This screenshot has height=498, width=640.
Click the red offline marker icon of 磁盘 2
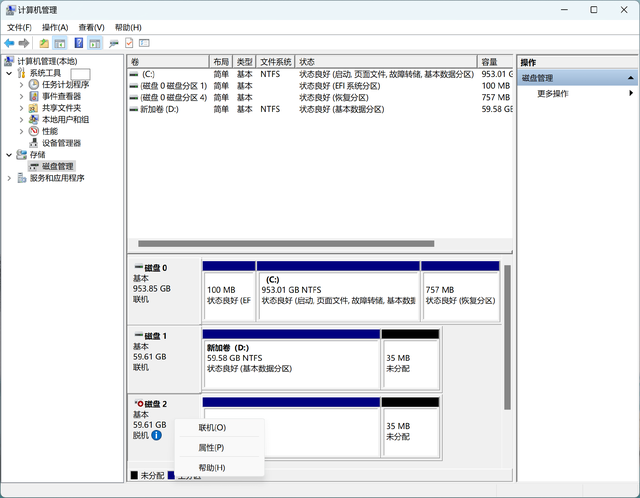pos(140,404)
